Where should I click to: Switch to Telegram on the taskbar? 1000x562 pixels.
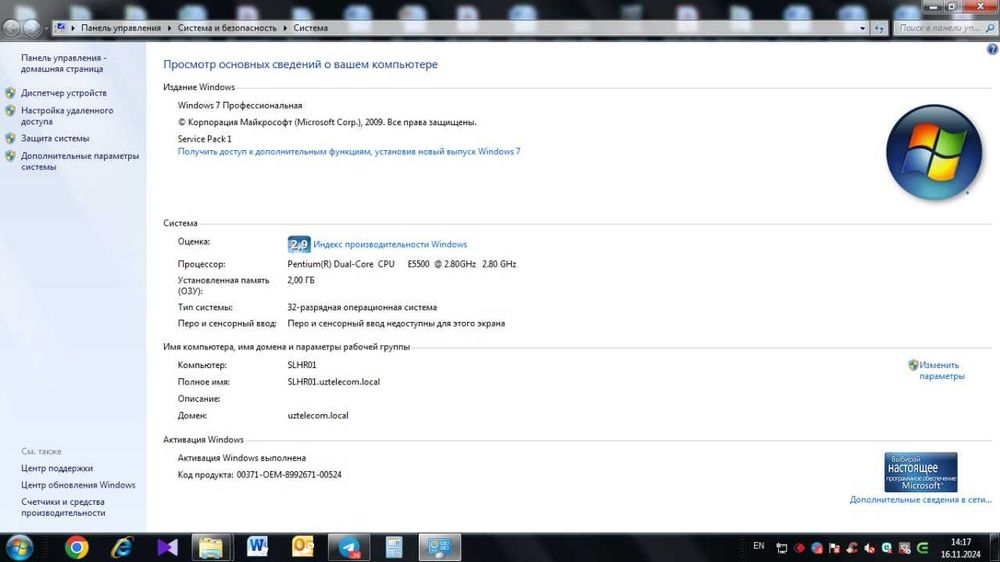click(x=349, y=547)
